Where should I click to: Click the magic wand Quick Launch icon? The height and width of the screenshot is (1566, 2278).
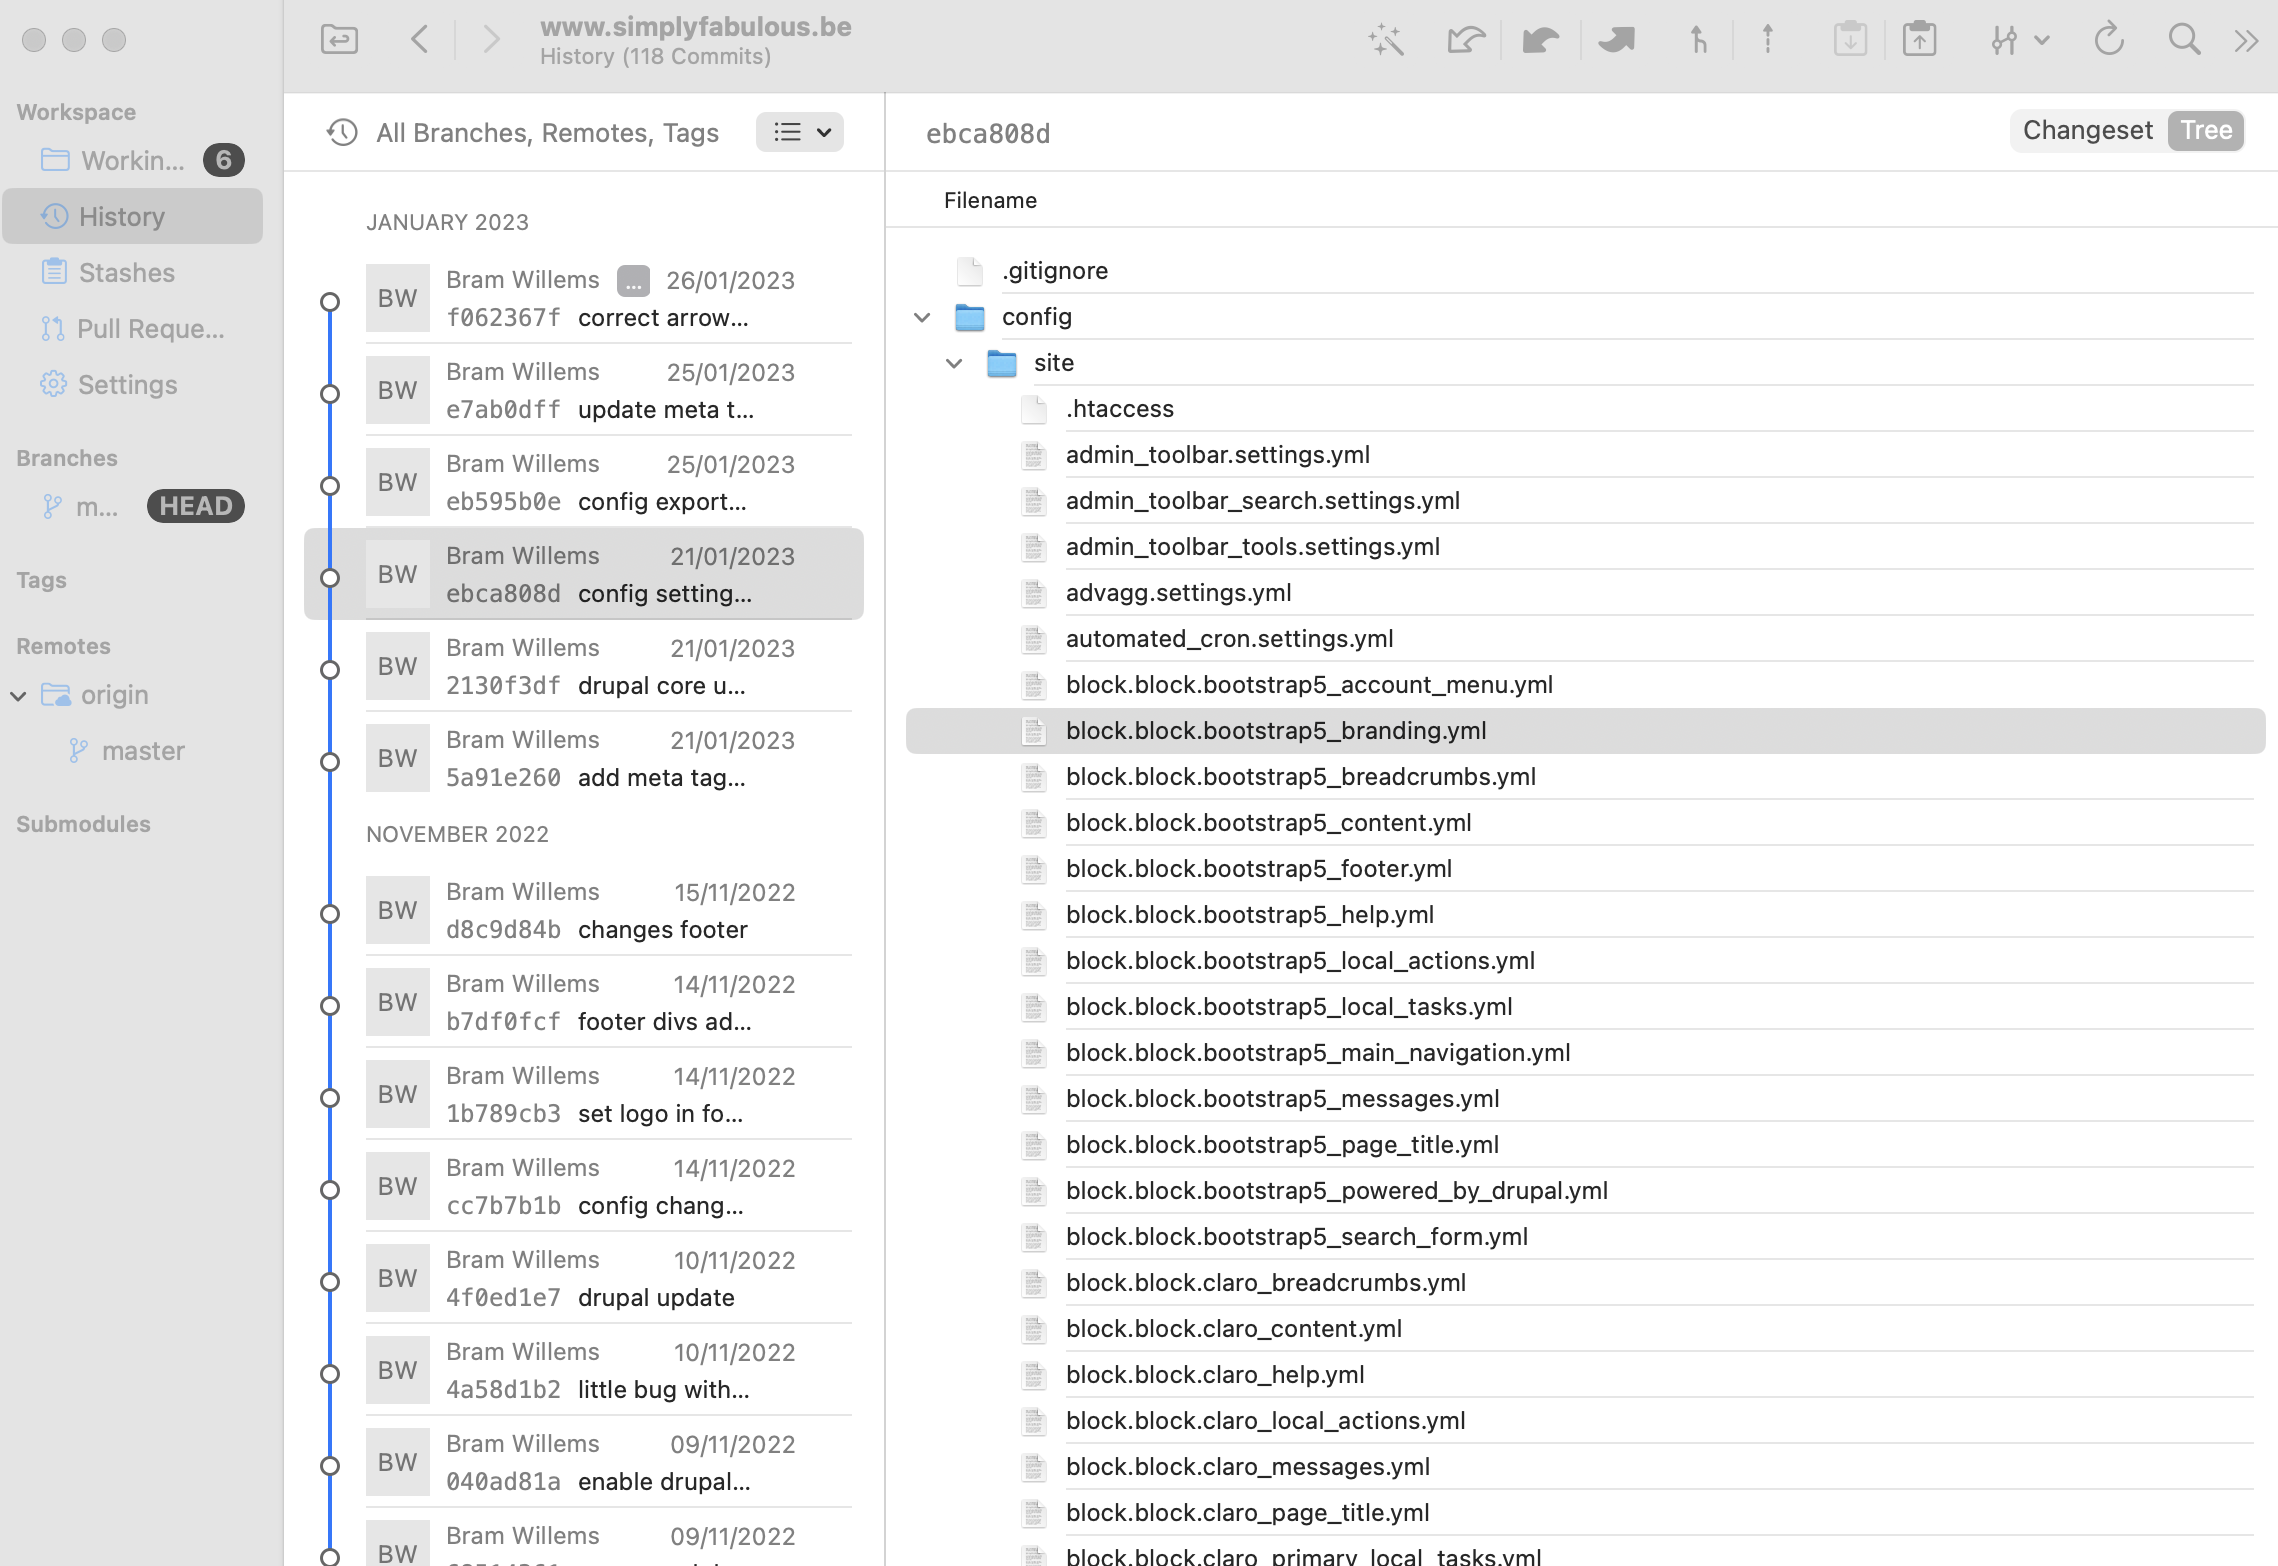point(1385,40)
